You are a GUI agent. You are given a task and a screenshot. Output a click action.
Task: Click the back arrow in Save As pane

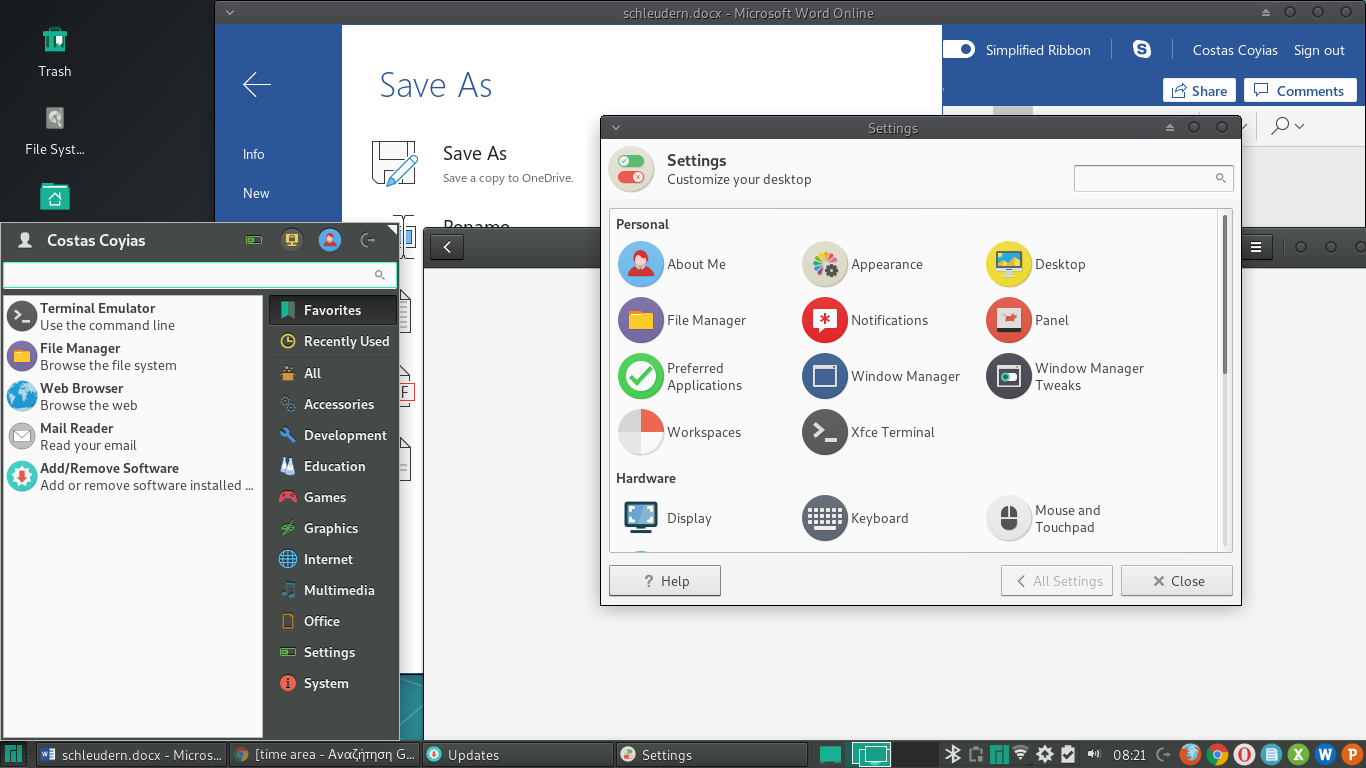(x=257, y=85)
